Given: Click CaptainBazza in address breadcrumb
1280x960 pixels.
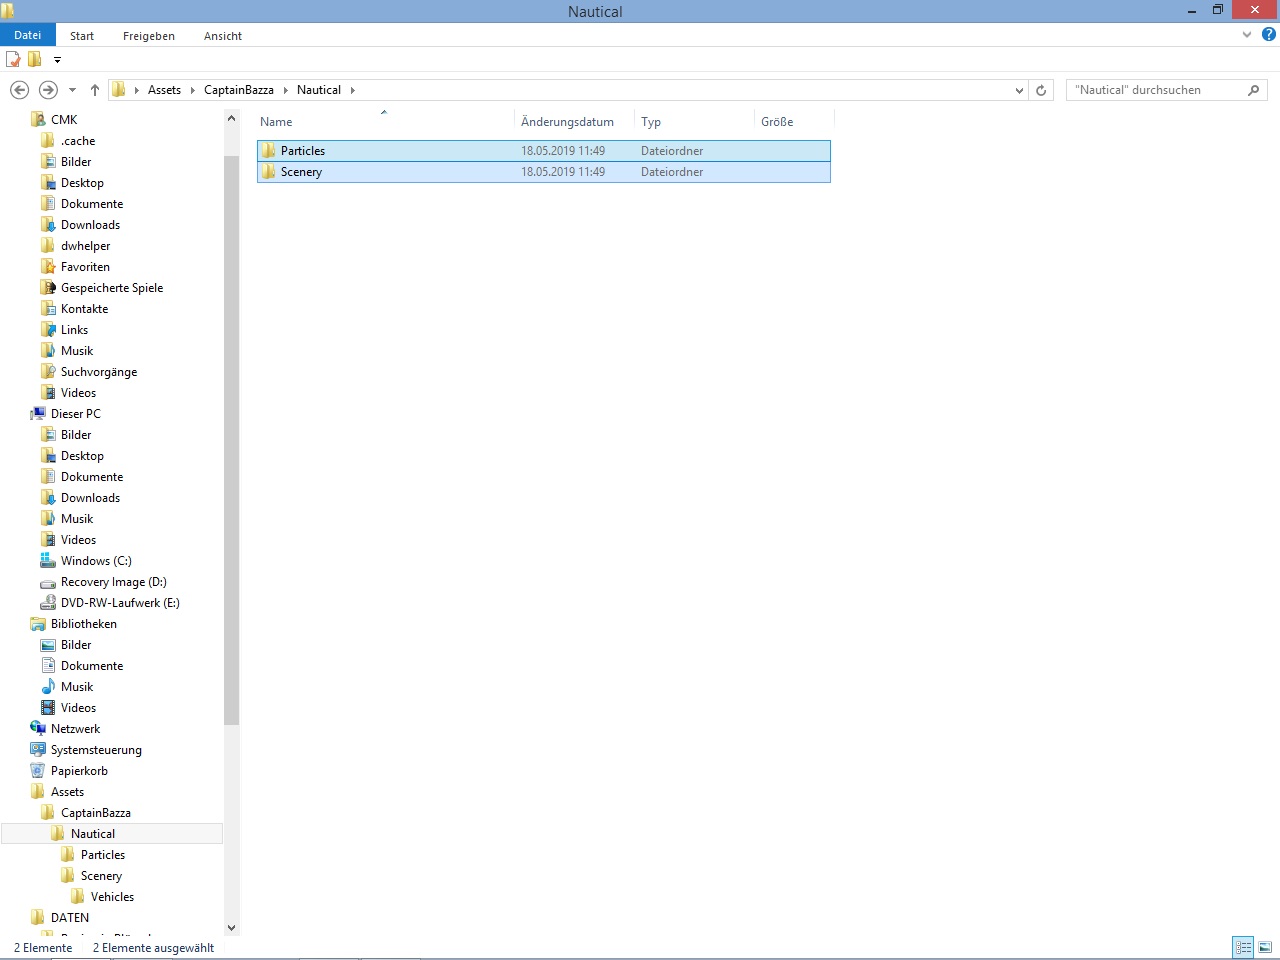Looking at the screenshot, I should click(x=238, y=90).
